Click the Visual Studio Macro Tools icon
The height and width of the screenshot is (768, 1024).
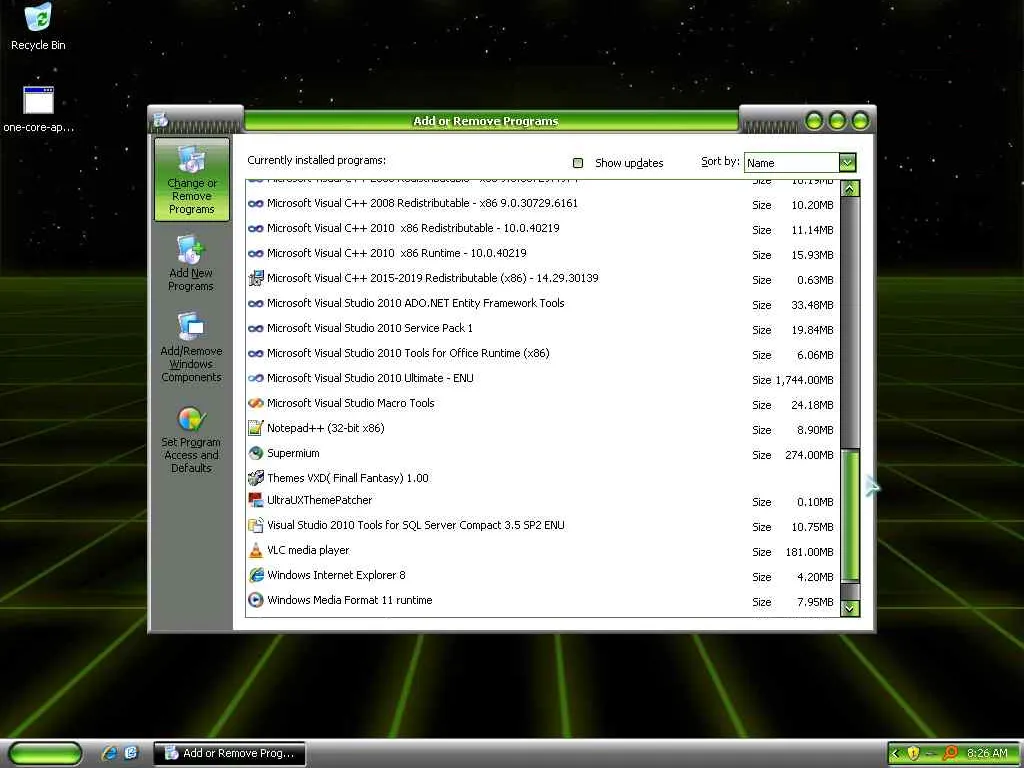pos(255,404)
